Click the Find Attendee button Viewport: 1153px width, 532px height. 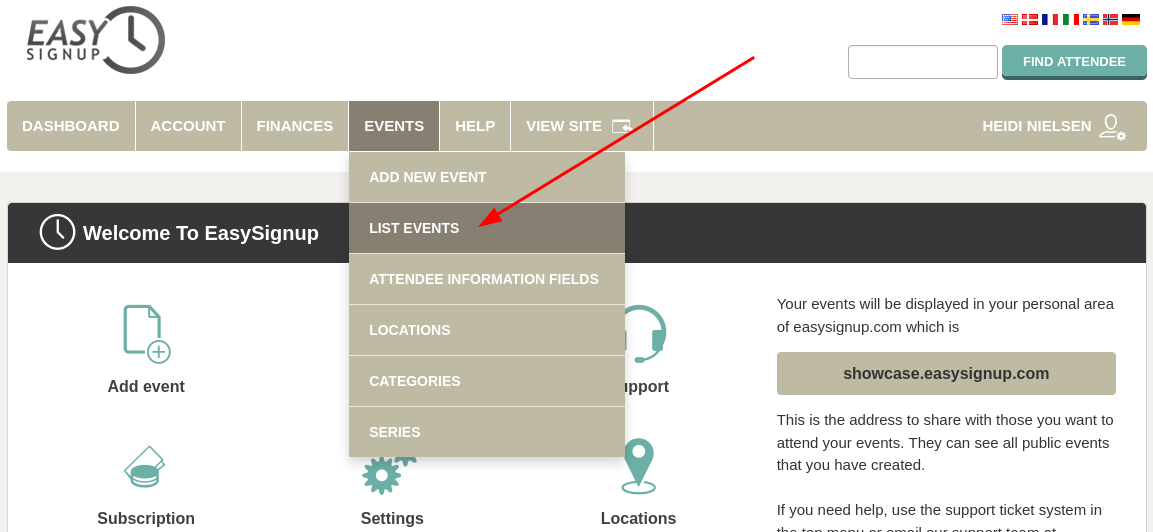(1074, 62)
